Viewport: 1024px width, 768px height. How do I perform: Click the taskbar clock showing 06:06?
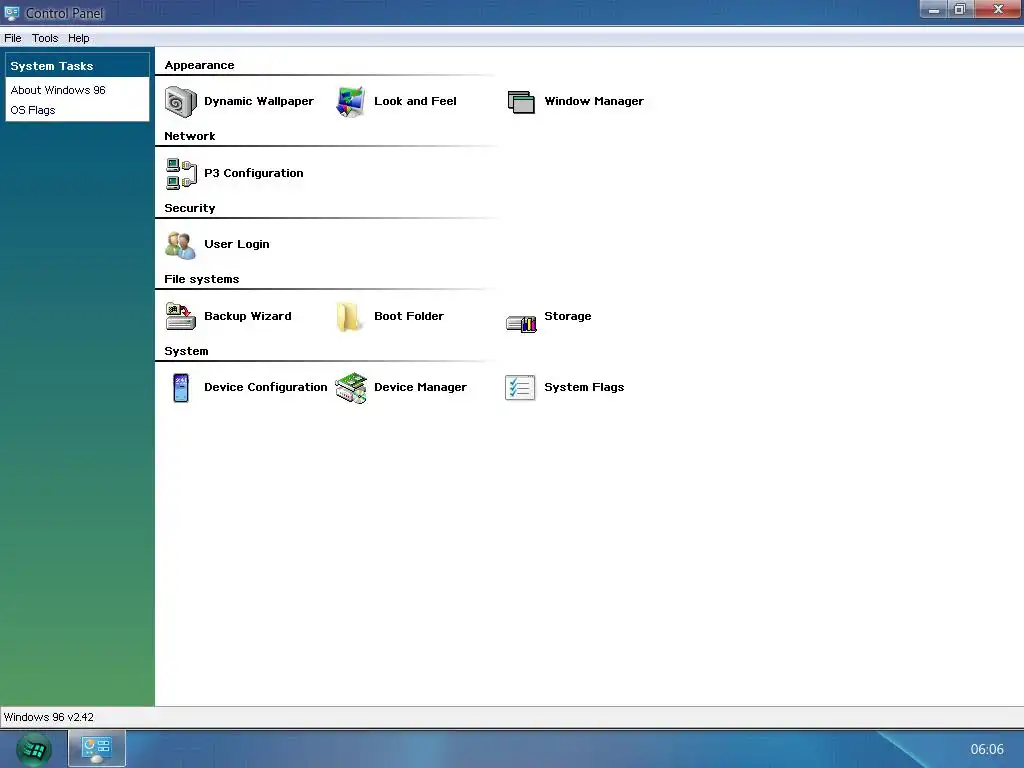point(986,749)
